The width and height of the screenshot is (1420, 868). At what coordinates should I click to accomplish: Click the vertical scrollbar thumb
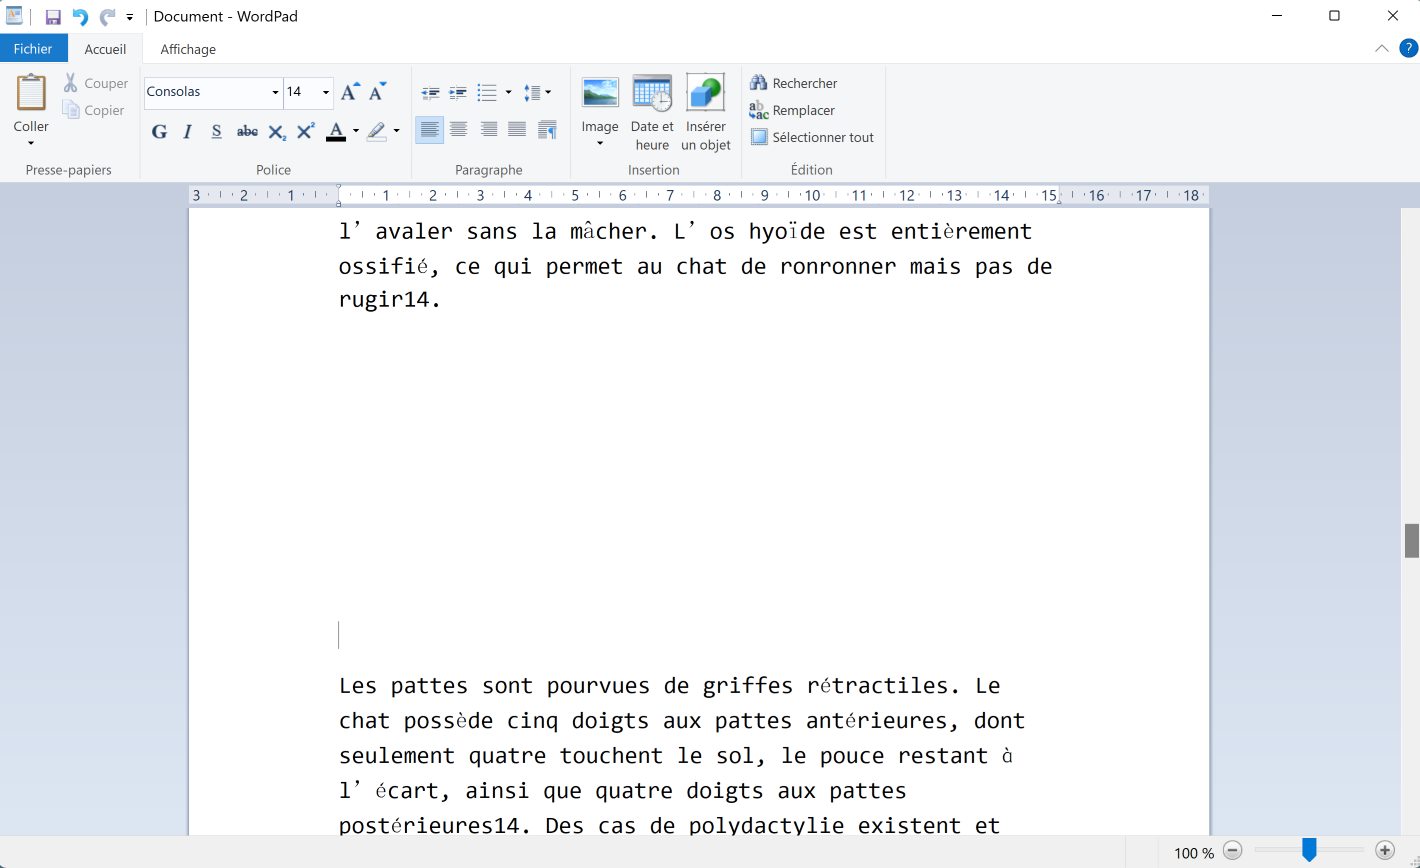(1412, 540)
